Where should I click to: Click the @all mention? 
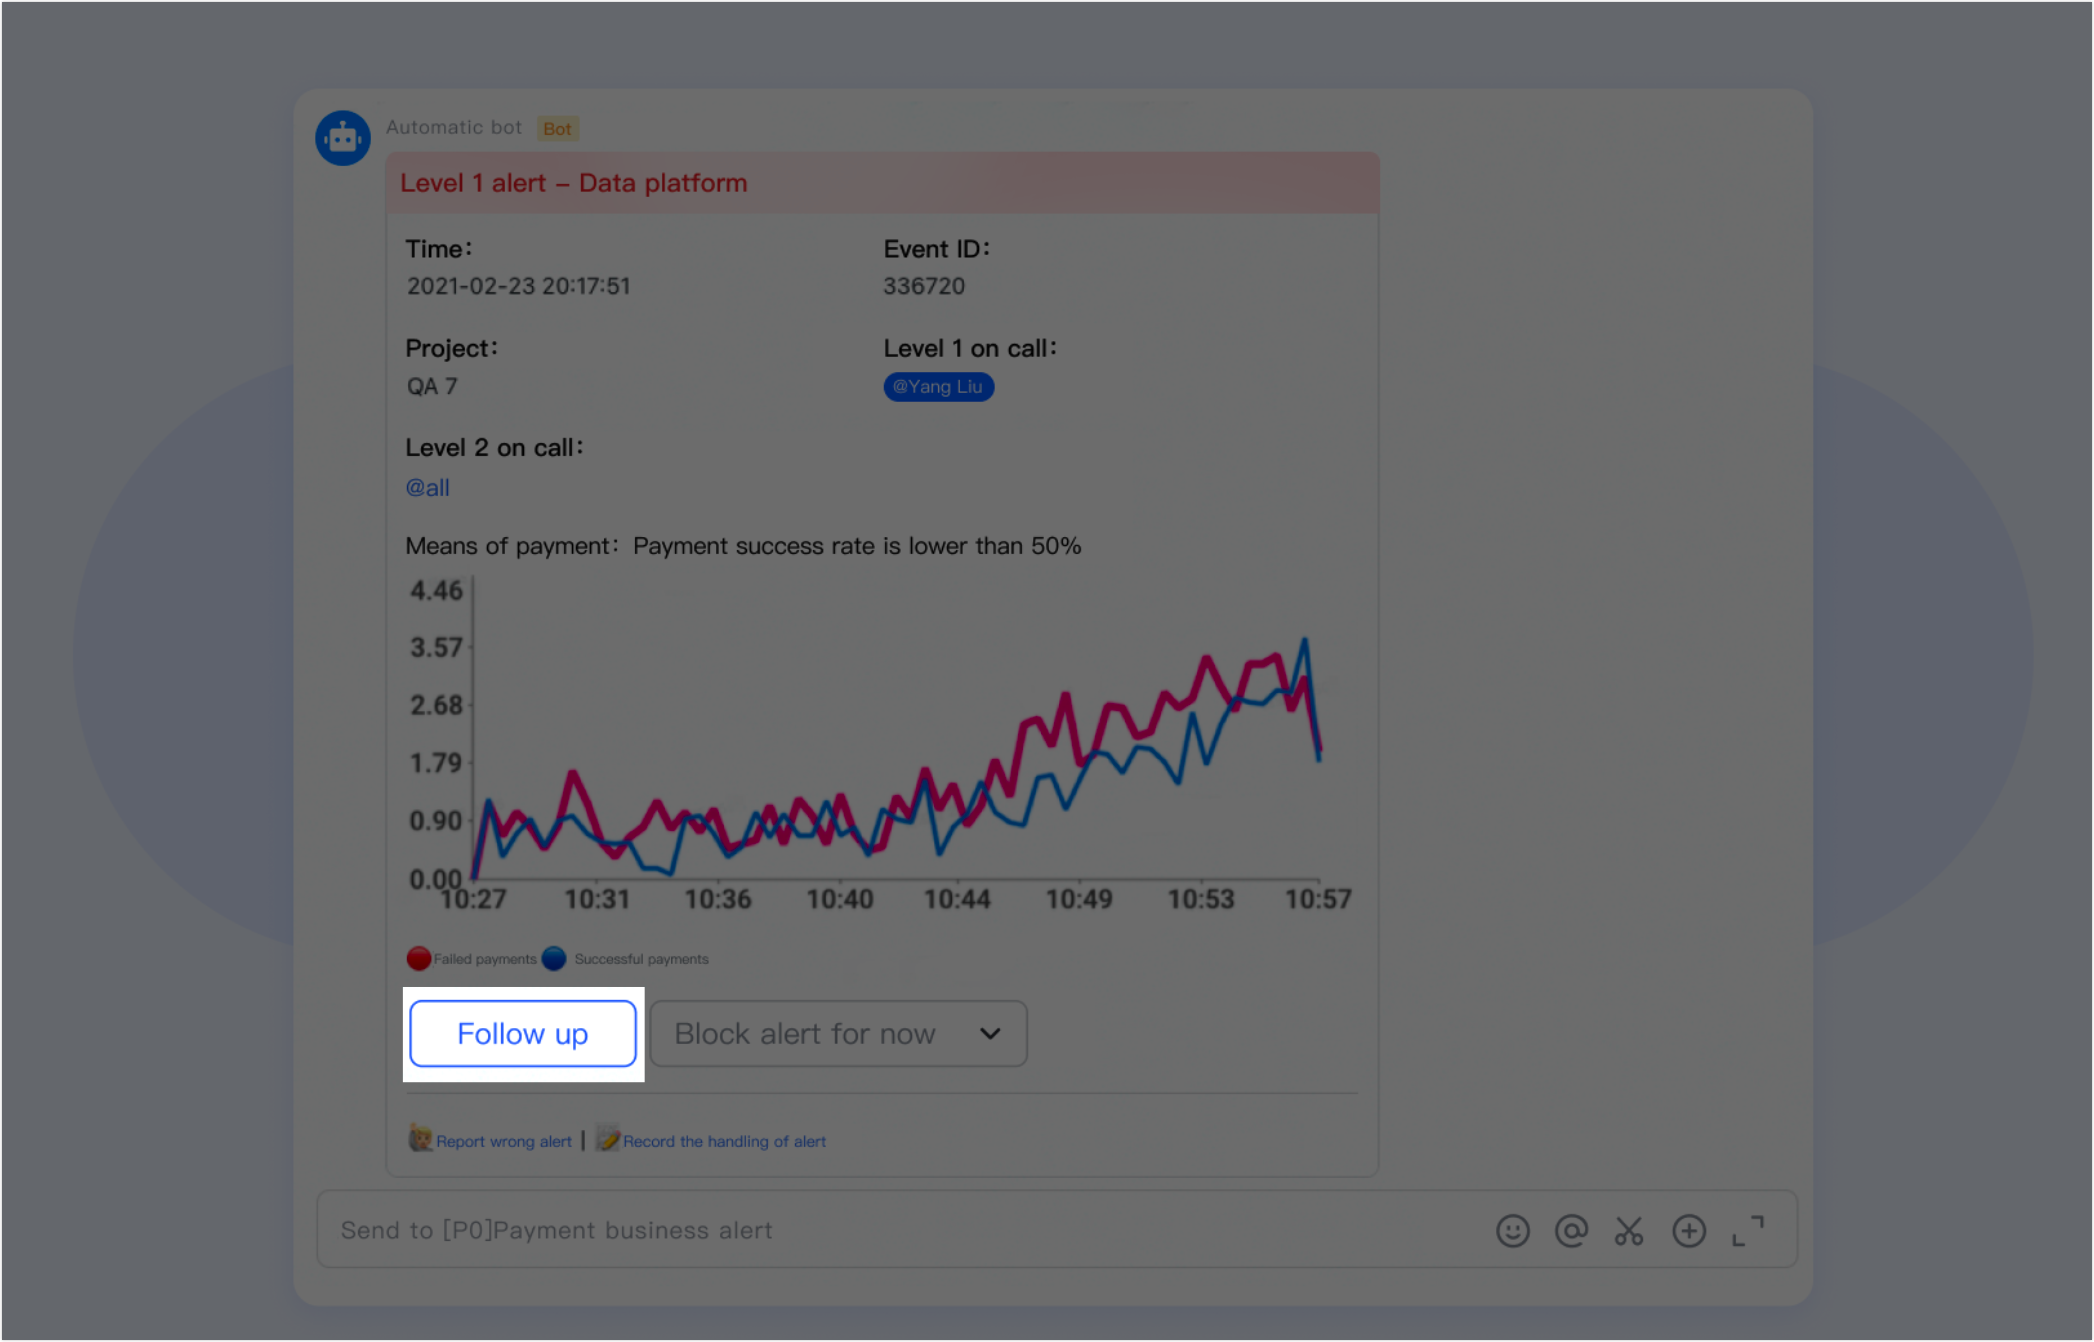point(427,487)
